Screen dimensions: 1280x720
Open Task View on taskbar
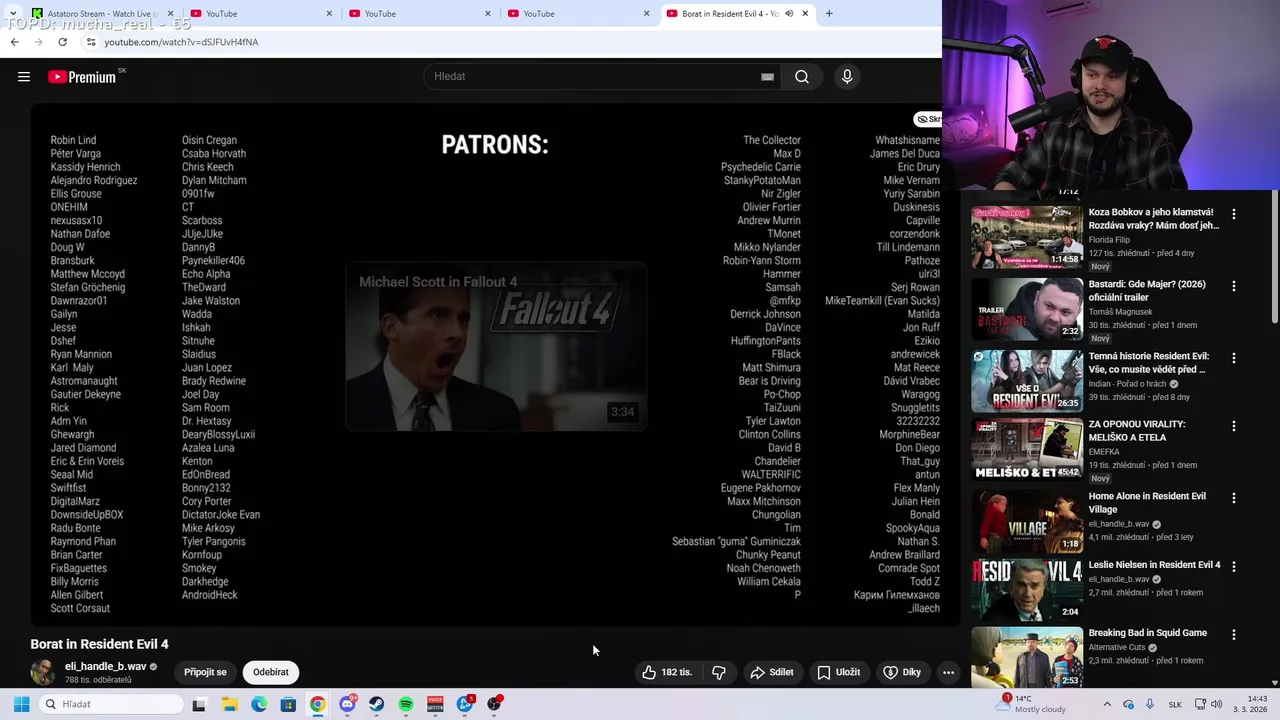point(199,704)
